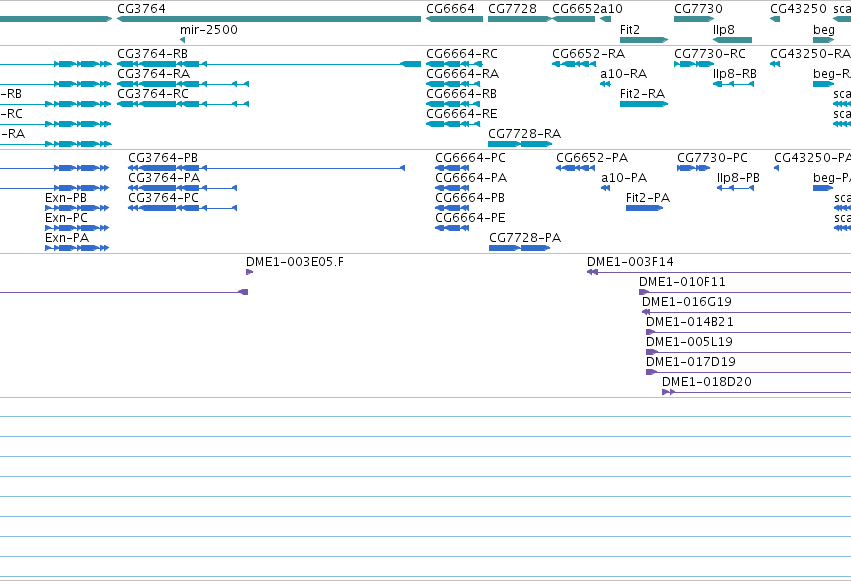Select protein CG6664-PB
The height and width of the screenshot is (581, 851).
coord(452,208)
